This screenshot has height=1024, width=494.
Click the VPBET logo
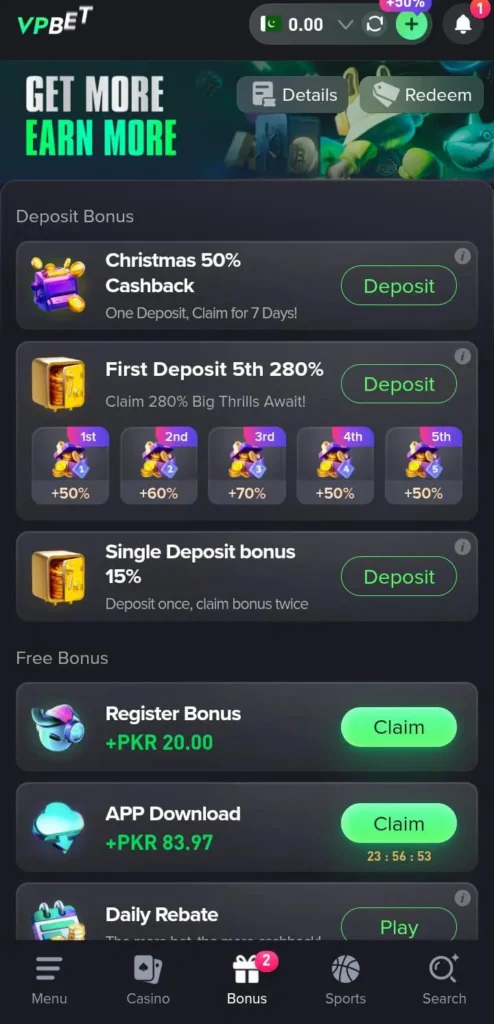(55, 21)
